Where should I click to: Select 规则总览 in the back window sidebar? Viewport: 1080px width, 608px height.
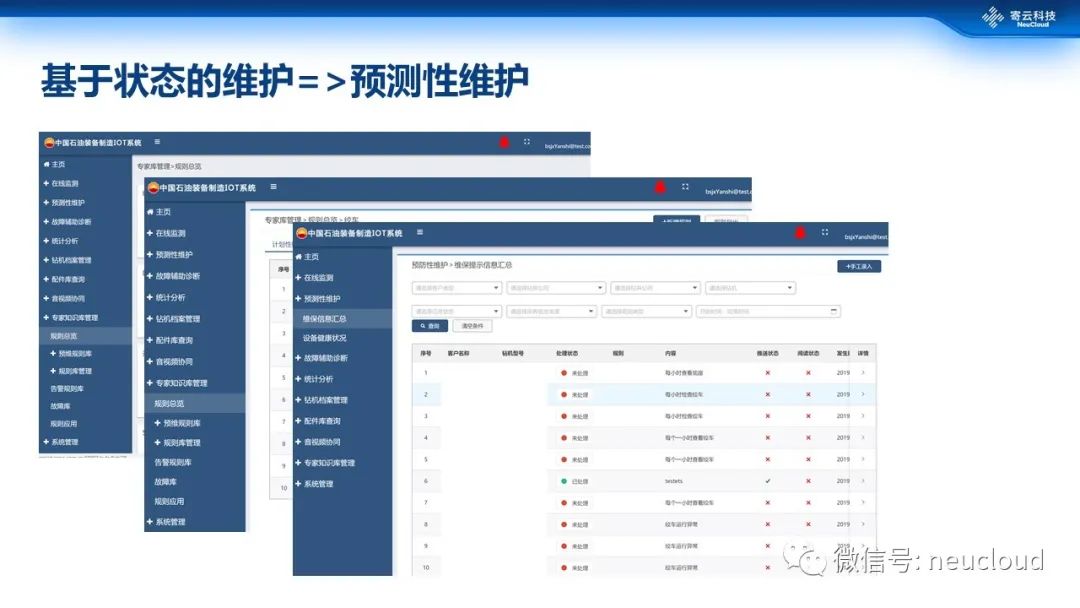tap(64, 336)
